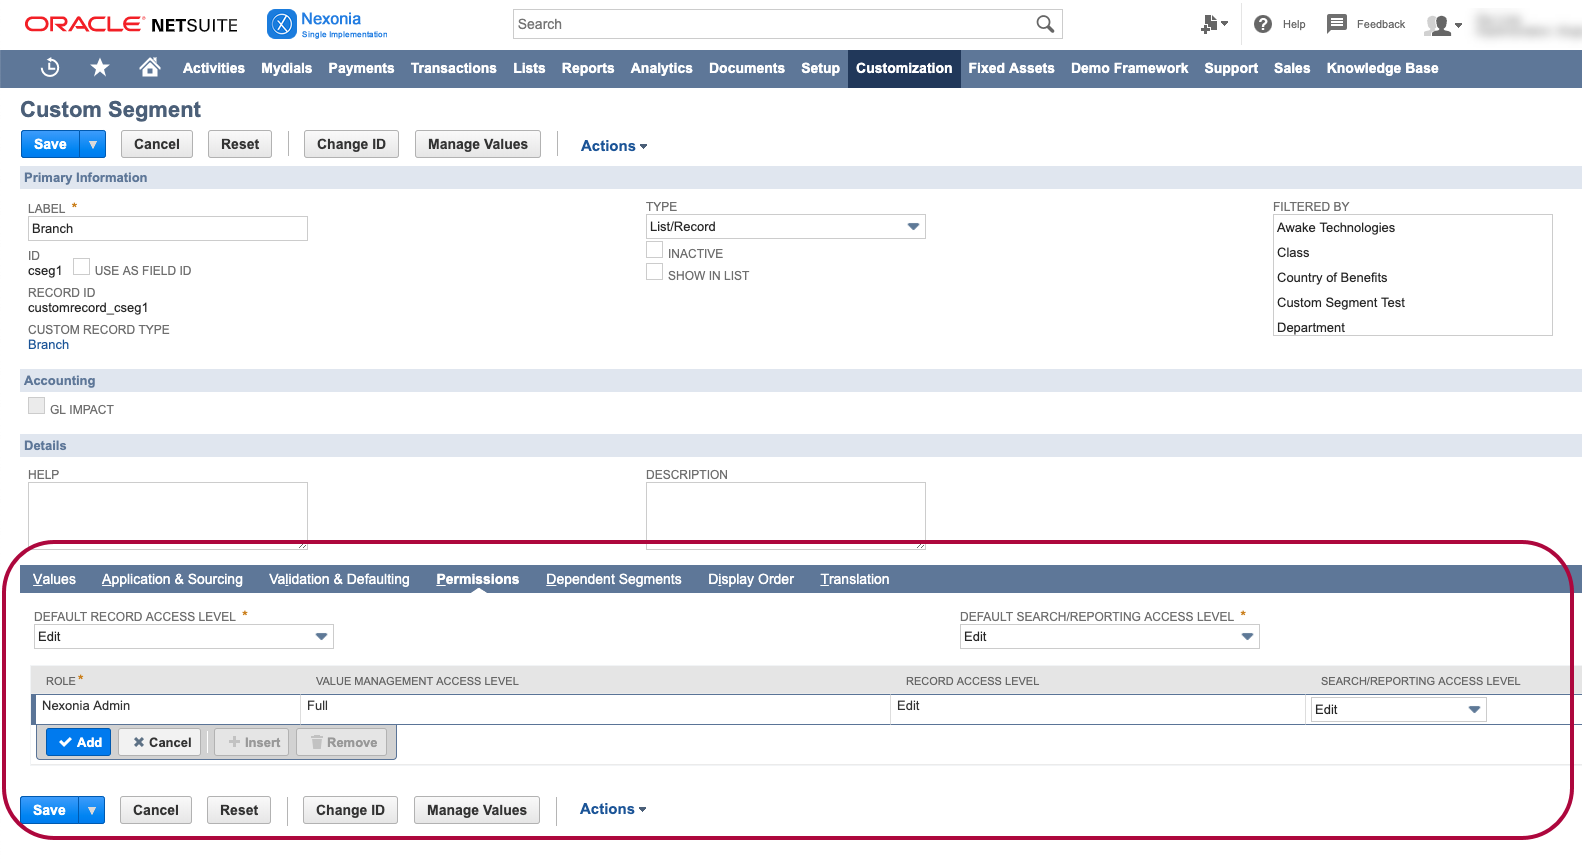Switch to the Application & Sourcing subtab

tap(172, 579)
